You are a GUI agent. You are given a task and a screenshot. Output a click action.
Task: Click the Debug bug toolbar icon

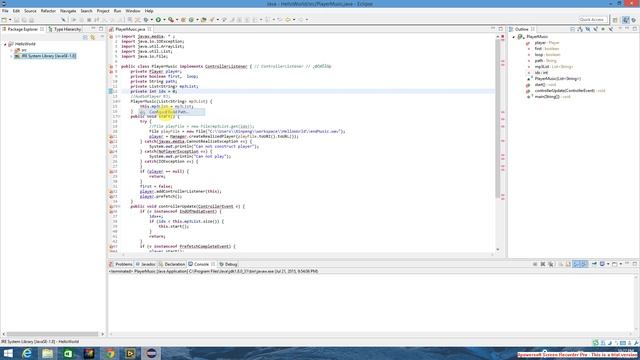(x=146, y=20)
